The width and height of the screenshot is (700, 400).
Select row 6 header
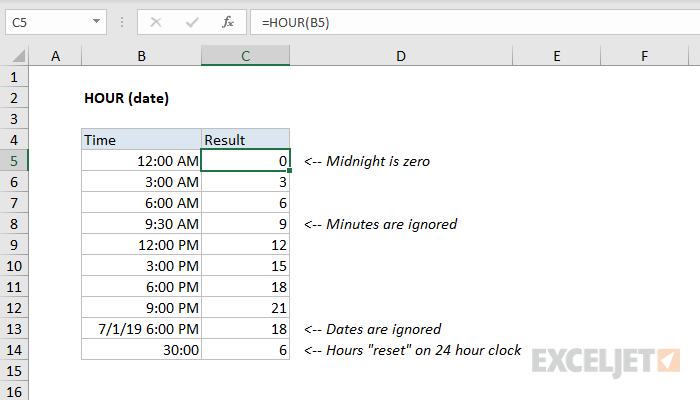coord(14,182)
